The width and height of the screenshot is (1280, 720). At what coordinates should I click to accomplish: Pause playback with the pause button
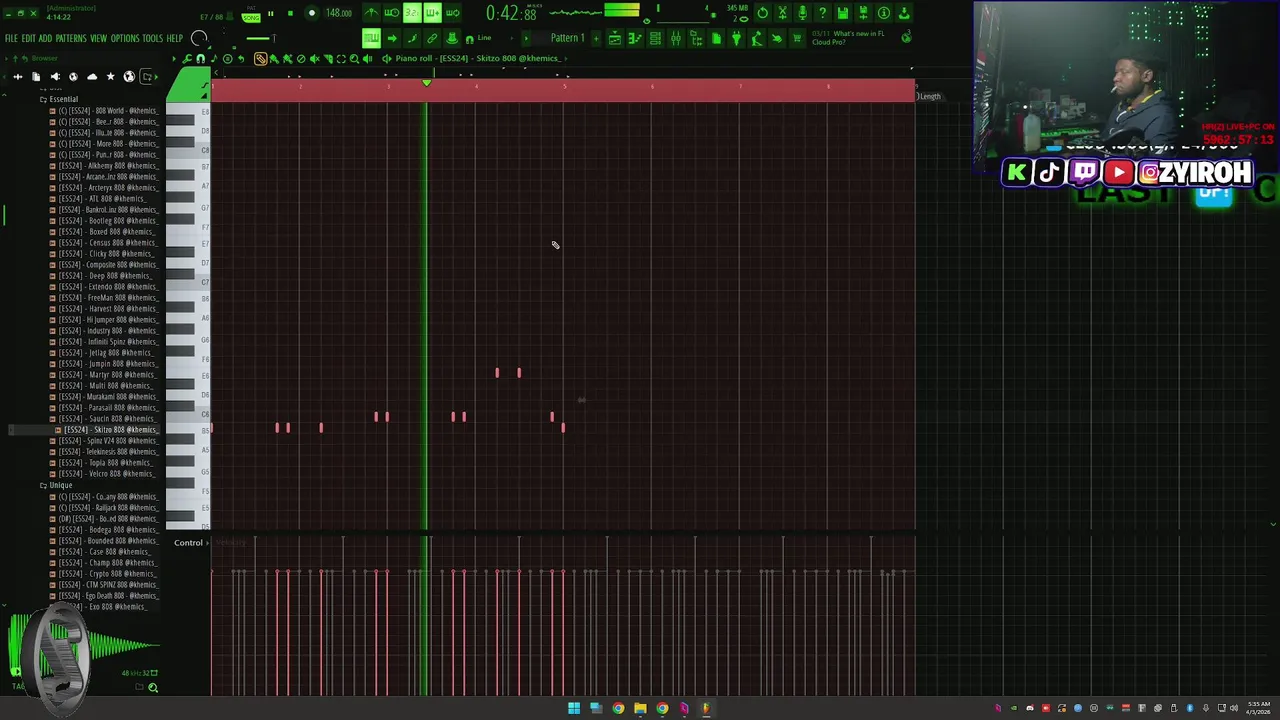[x=270, y=14]
